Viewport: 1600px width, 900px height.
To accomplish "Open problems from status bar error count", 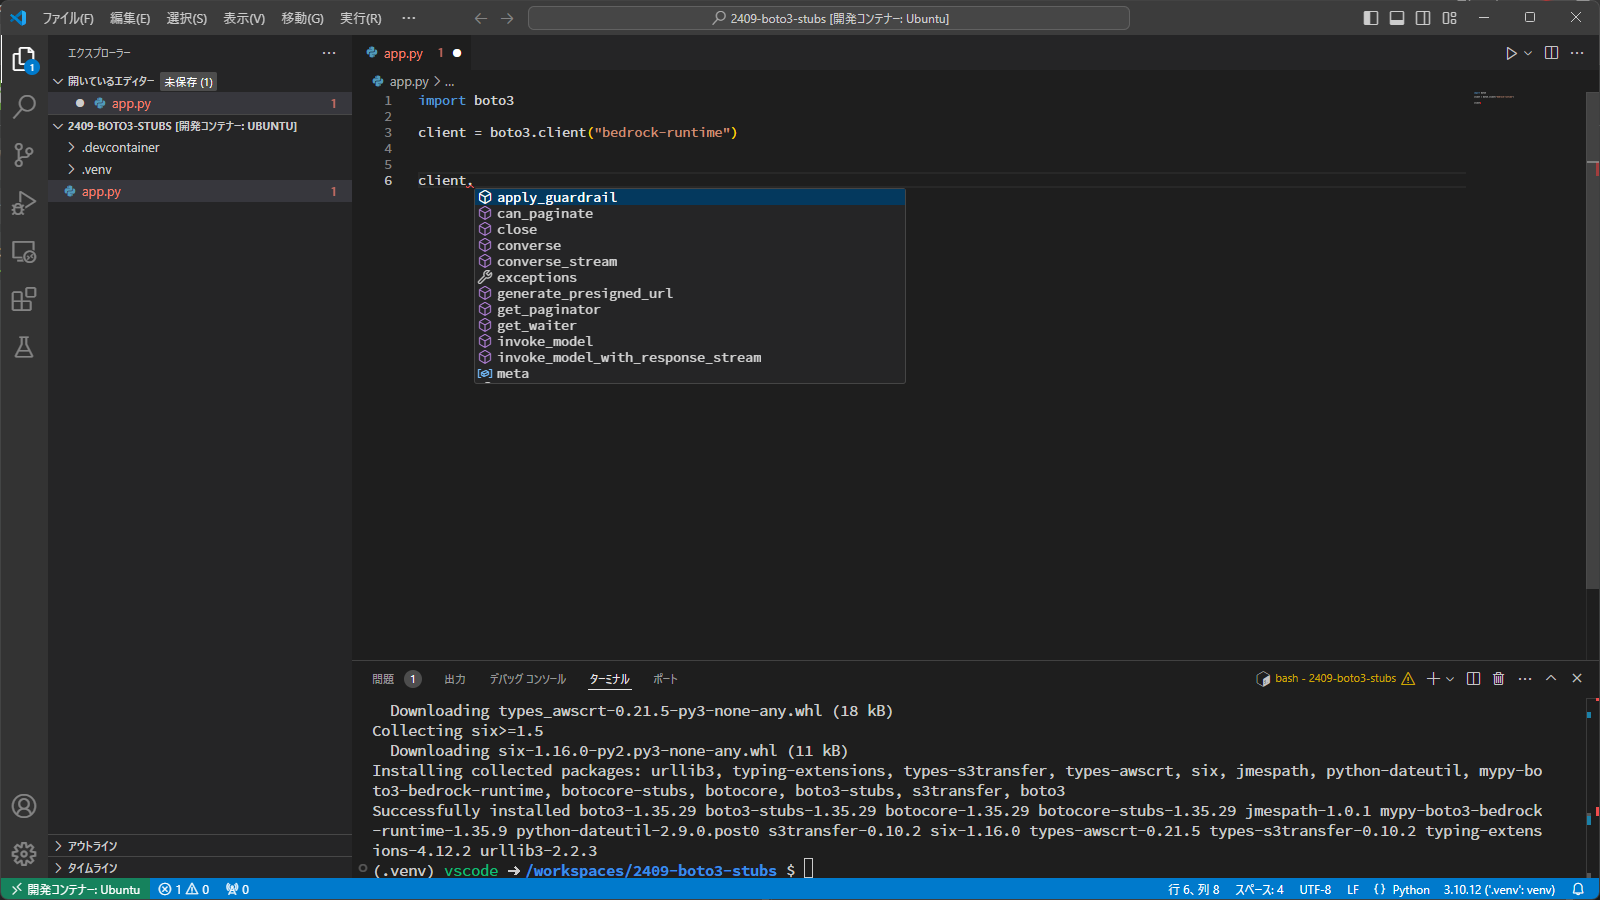I will pos(184,889).
